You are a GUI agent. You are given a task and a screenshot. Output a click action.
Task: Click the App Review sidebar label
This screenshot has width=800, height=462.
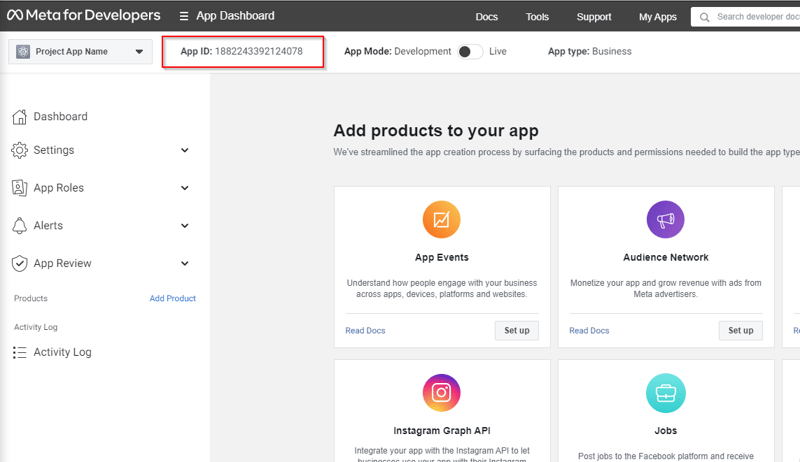(x=62, y=263)
